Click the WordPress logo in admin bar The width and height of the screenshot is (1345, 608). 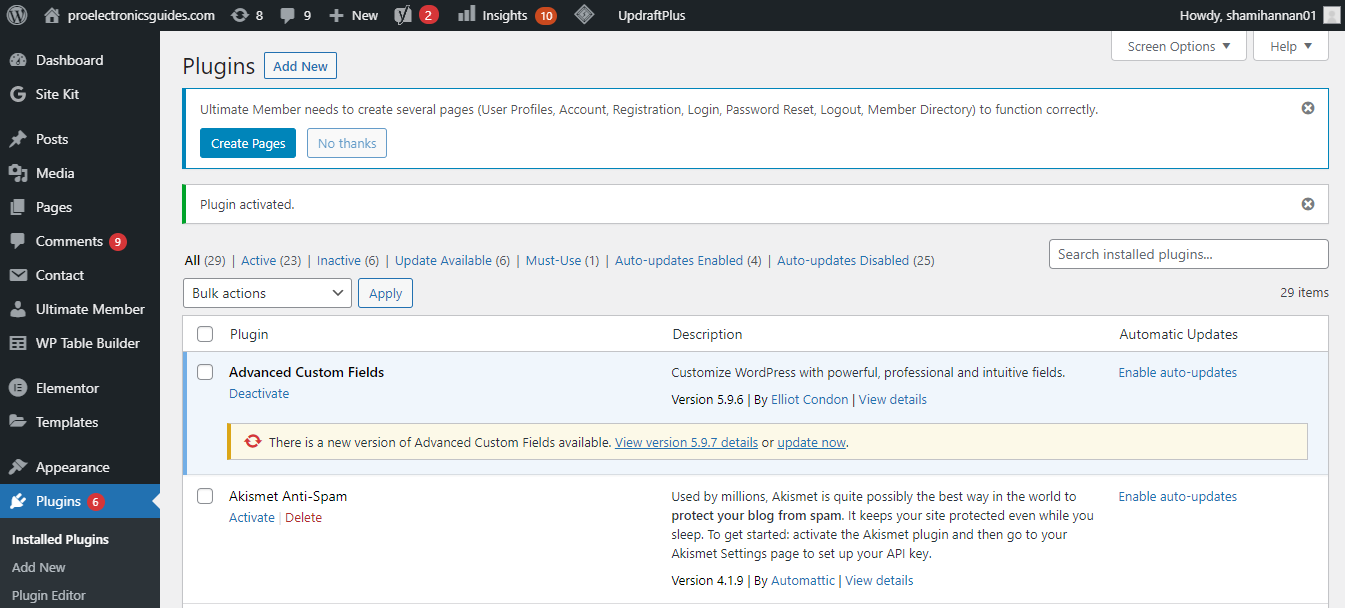click(17, 15)
